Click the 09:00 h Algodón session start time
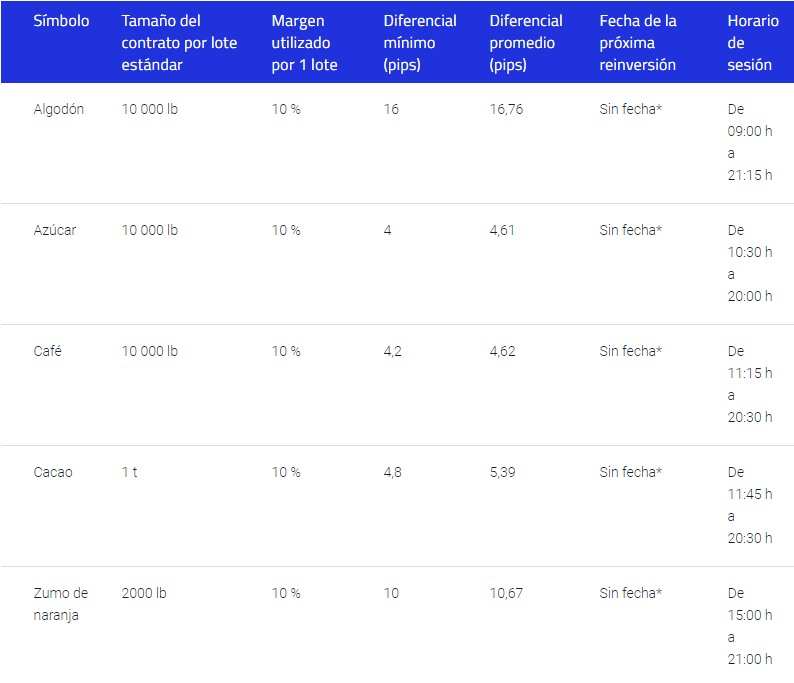 (749, 131)
